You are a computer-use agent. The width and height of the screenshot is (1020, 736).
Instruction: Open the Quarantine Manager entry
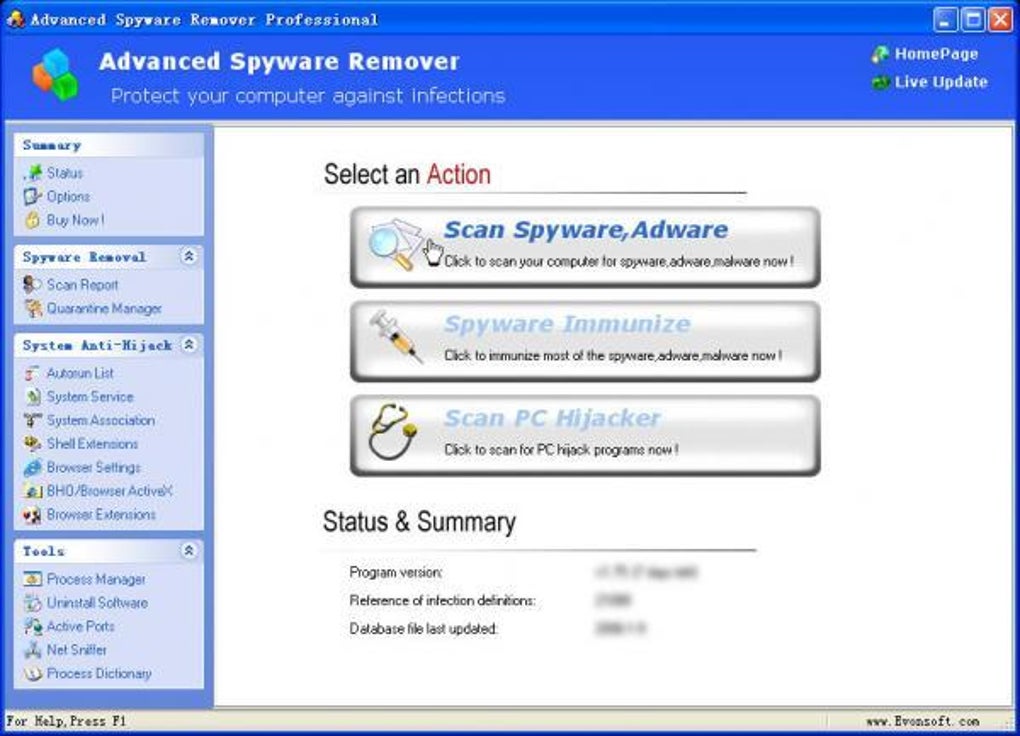point(104,308)
